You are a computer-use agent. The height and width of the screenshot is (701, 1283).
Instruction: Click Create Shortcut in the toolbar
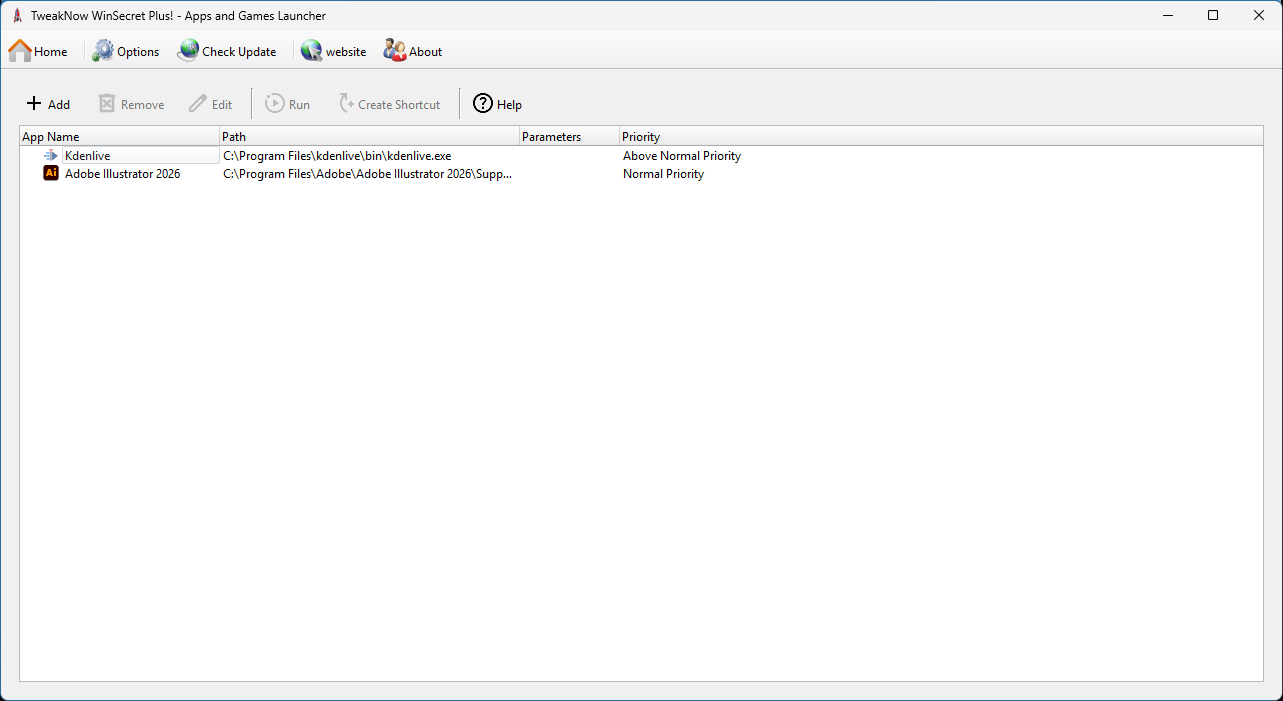tap(389, 104)
